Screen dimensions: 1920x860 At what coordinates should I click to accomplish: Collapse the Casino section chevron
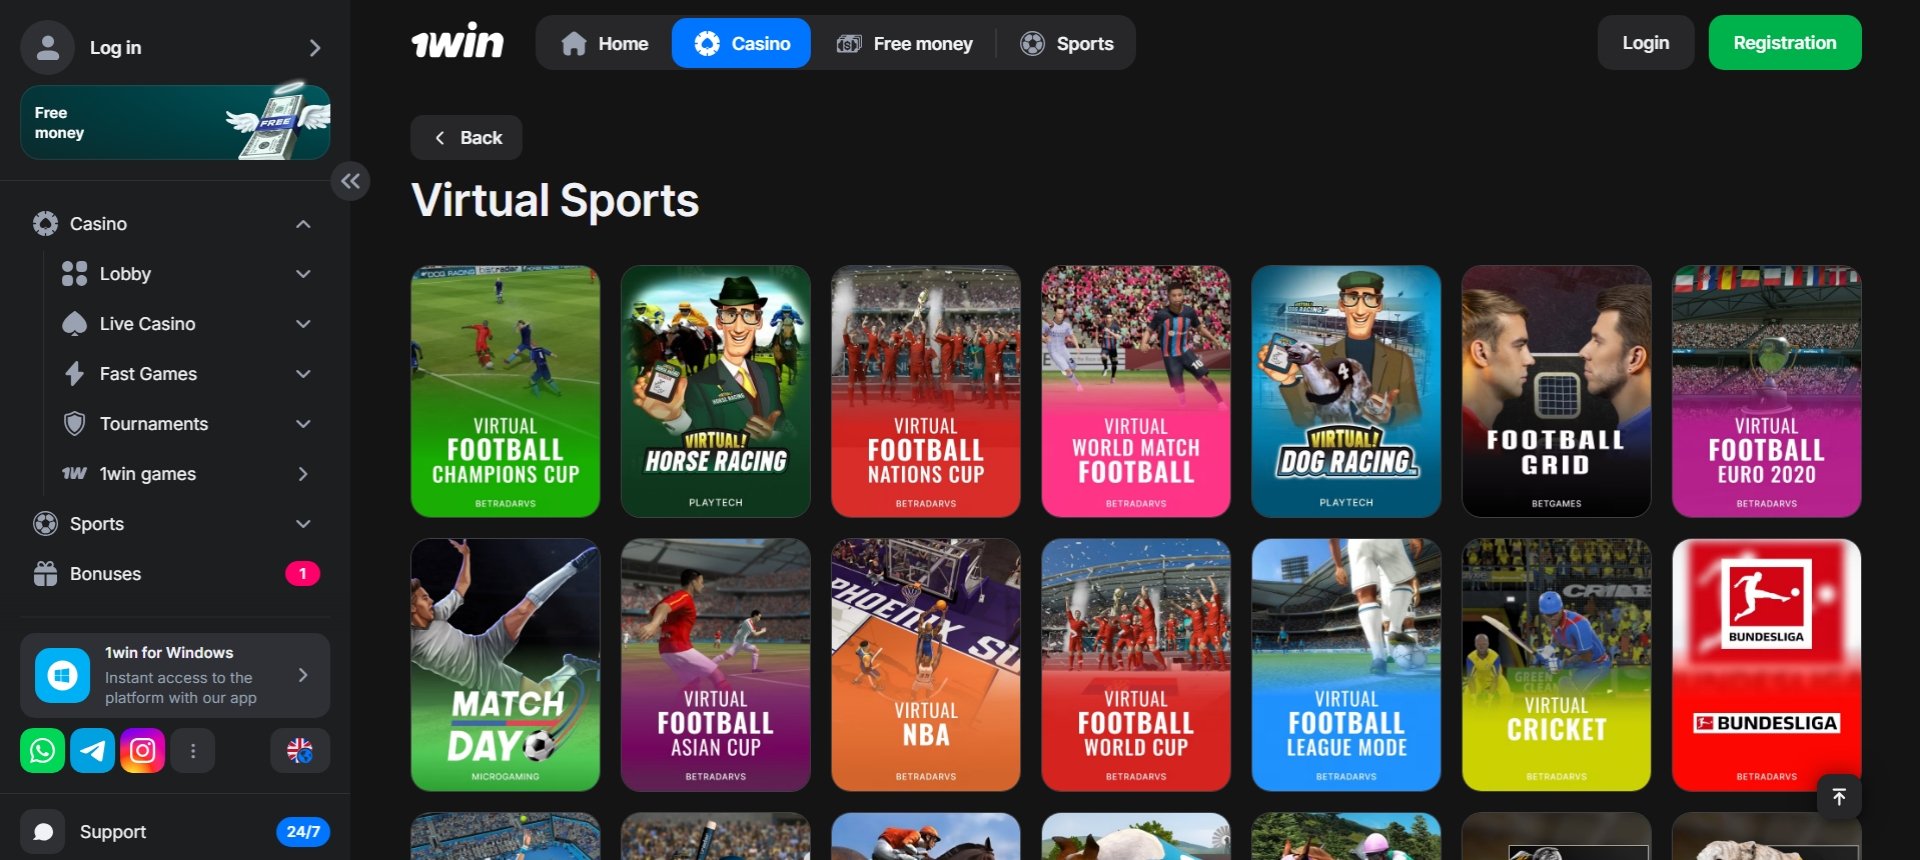point(303,224)
